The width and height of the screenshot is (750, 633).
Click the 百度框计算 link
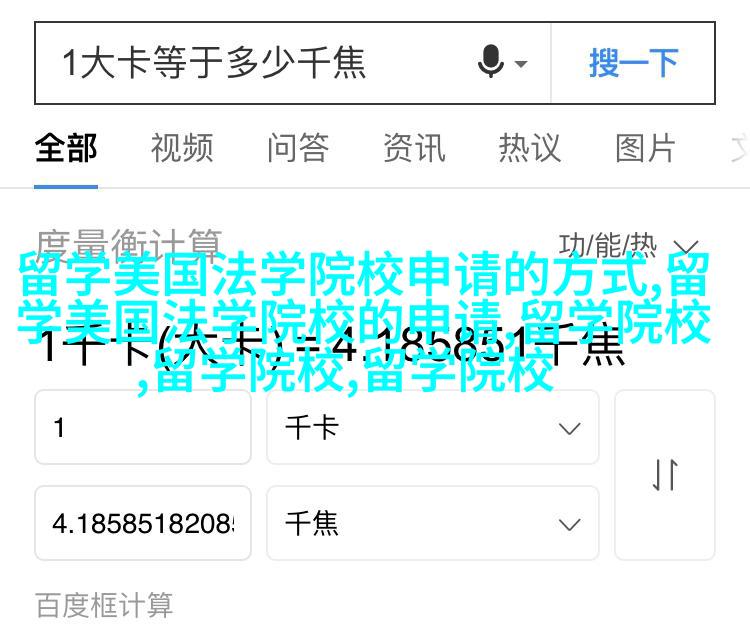click(x=104, y=605)
